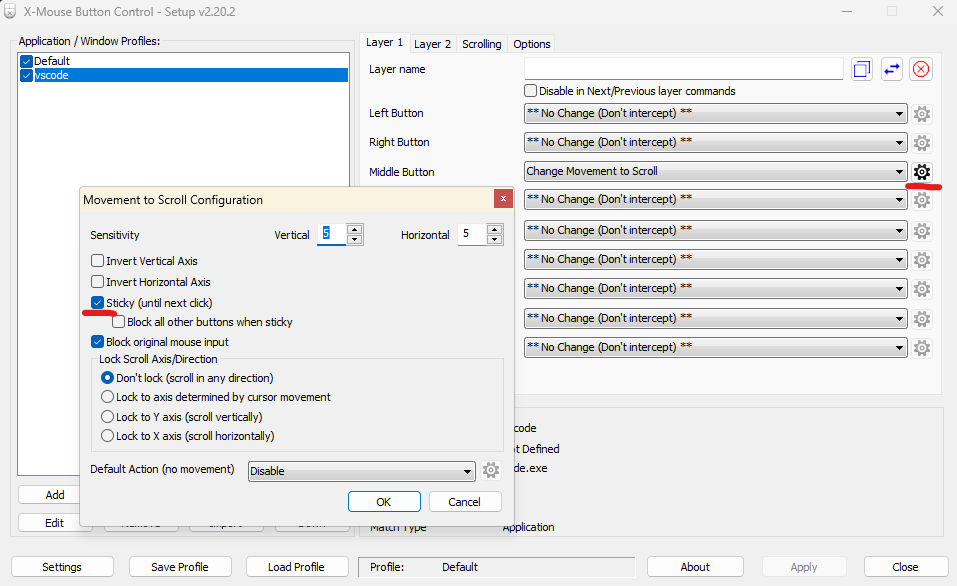Click the Default Action gear in the dialog

(x=490, y=469)
